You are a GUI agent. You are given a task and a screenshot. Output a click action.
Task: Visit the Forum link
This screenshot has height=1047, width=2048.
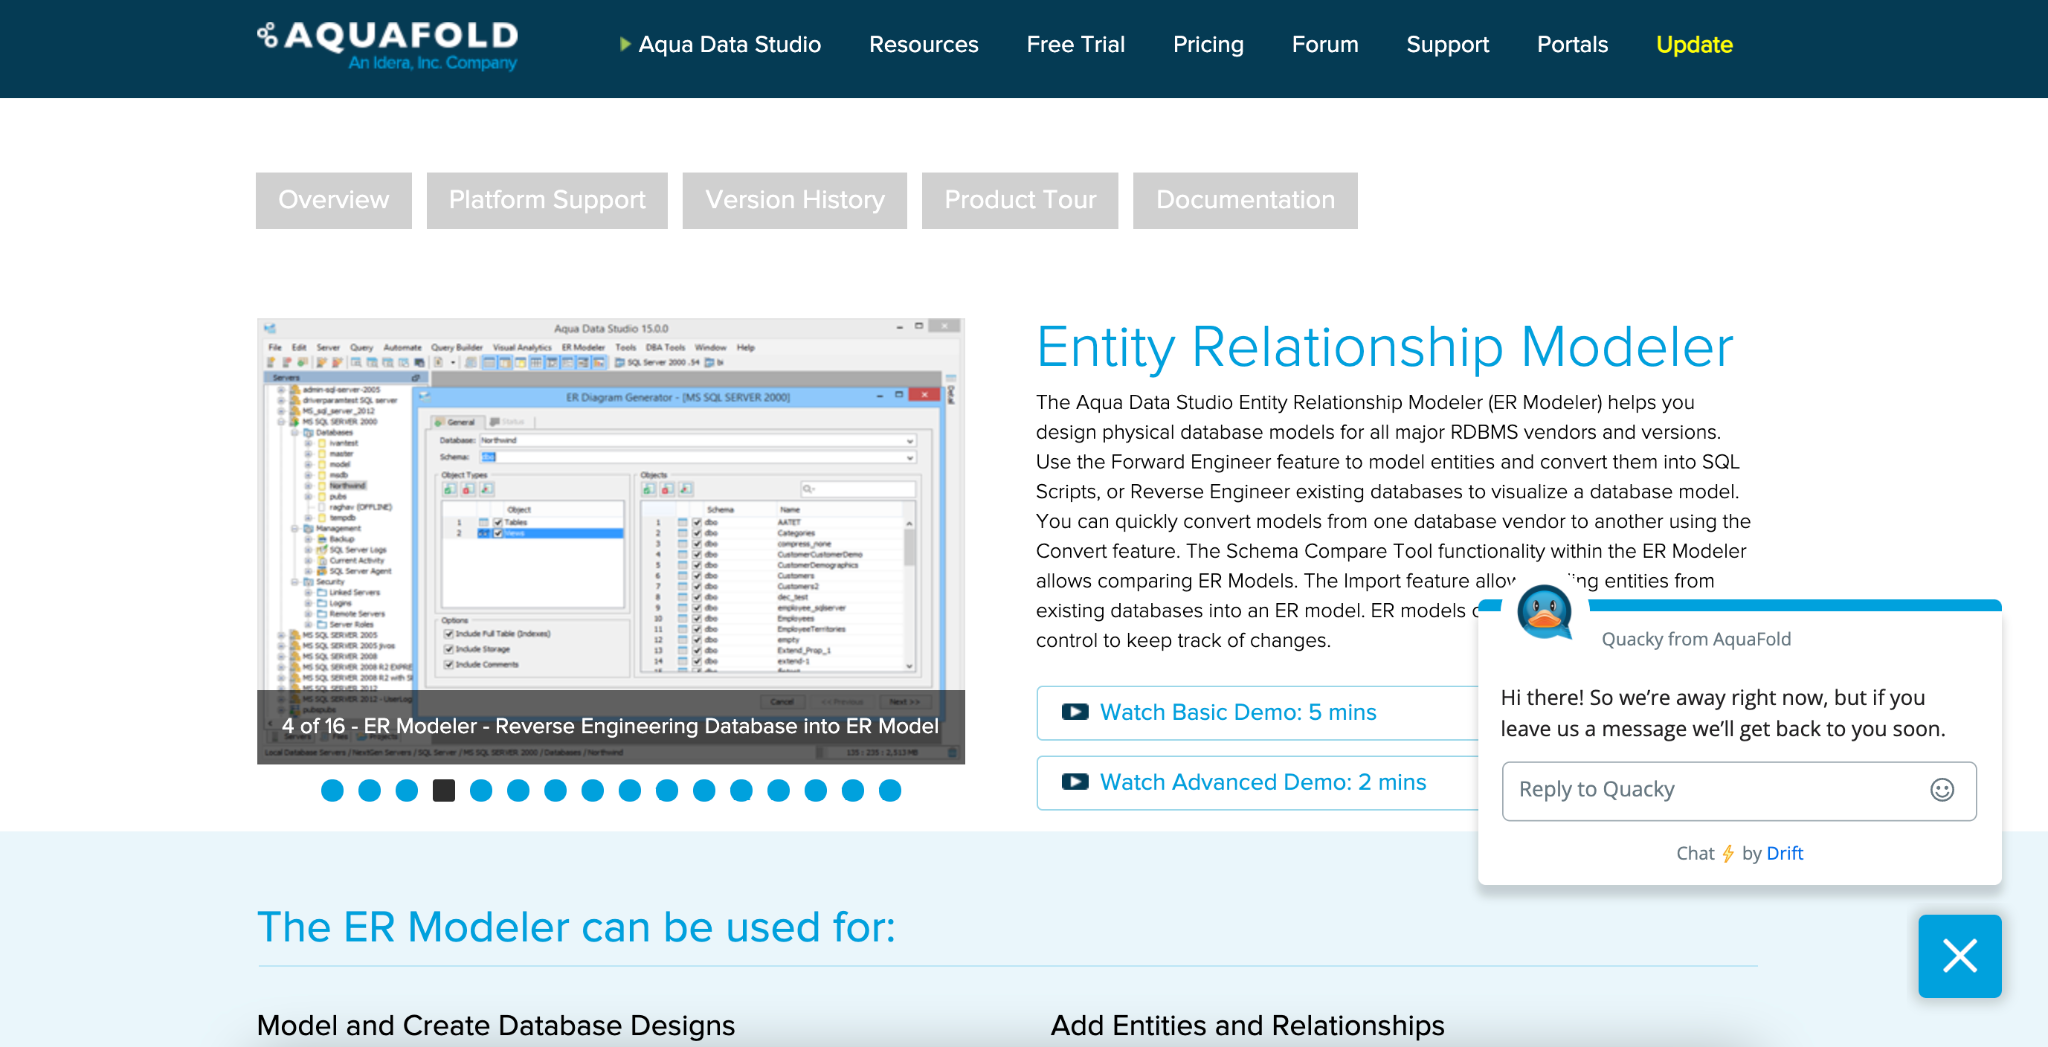pos(1325,45)
